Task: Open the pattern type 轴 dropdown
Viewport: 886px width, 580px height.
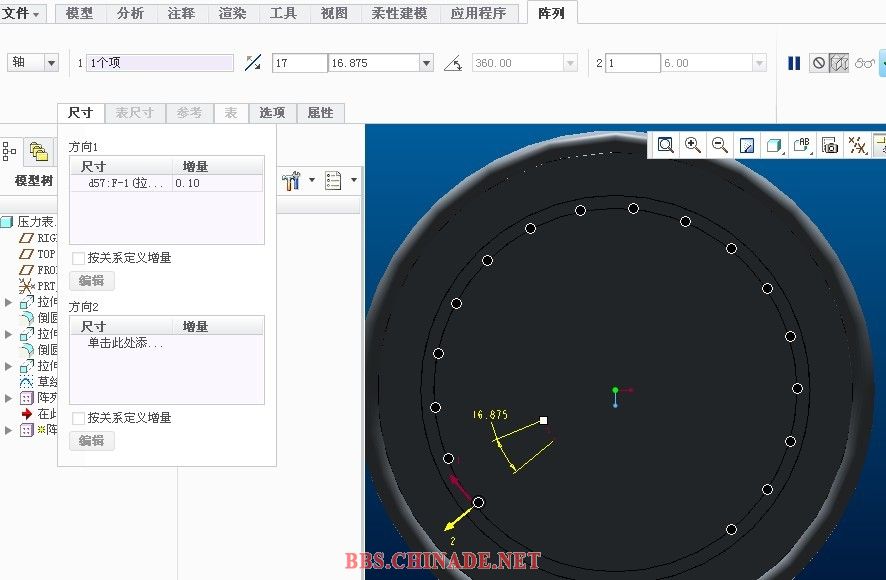Action: point(51,63)
